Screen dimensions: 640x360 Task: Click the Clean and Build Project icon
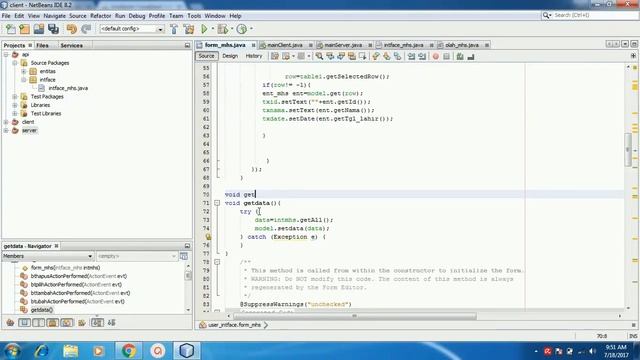click(189, 29)
